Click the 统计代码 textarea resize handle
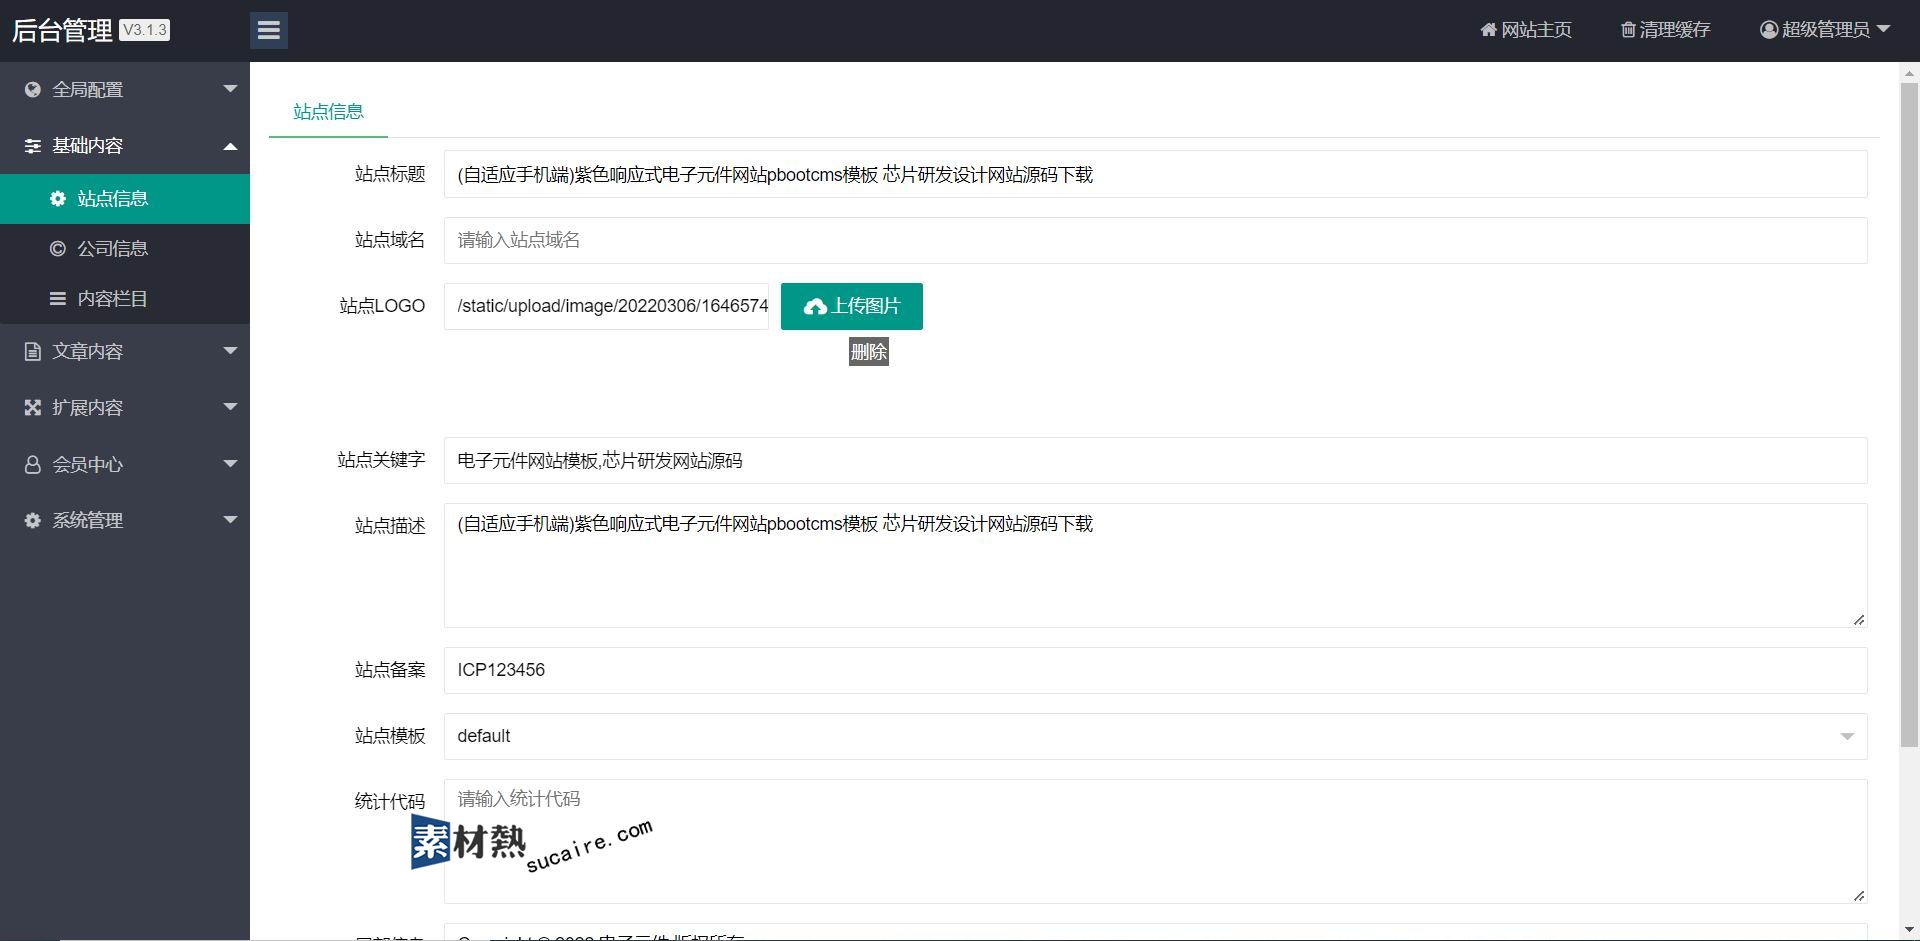Viewport: 1920px width, 941px height. [x=1859, y=896]
